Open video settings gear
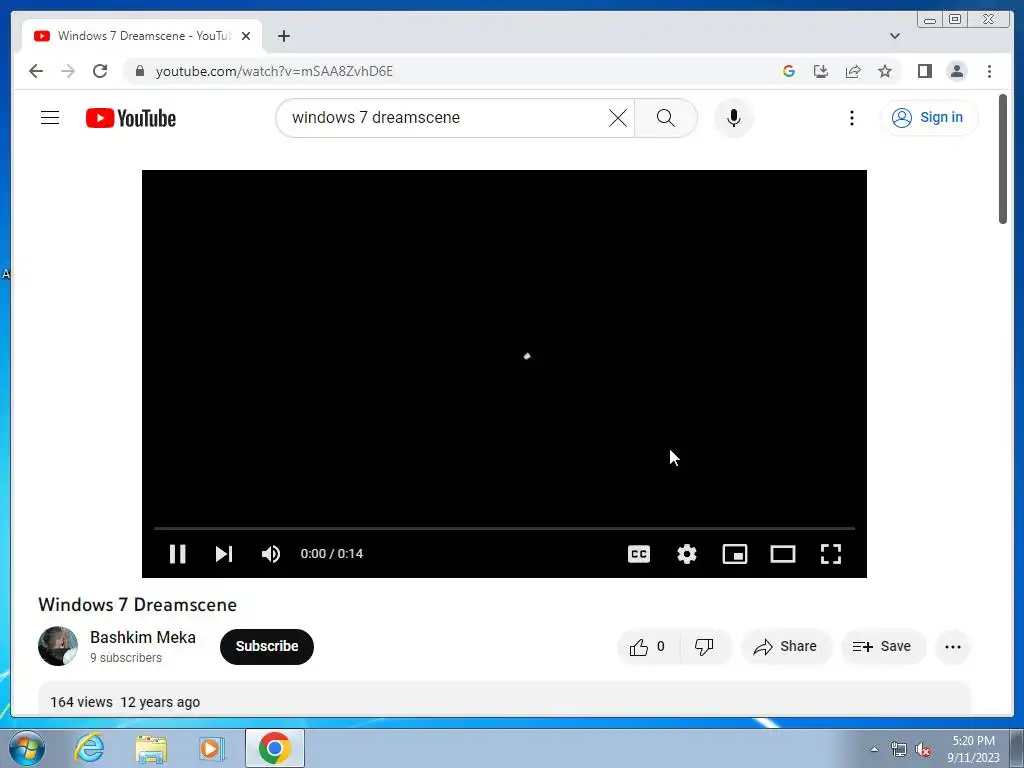 [x=686, y=554]
